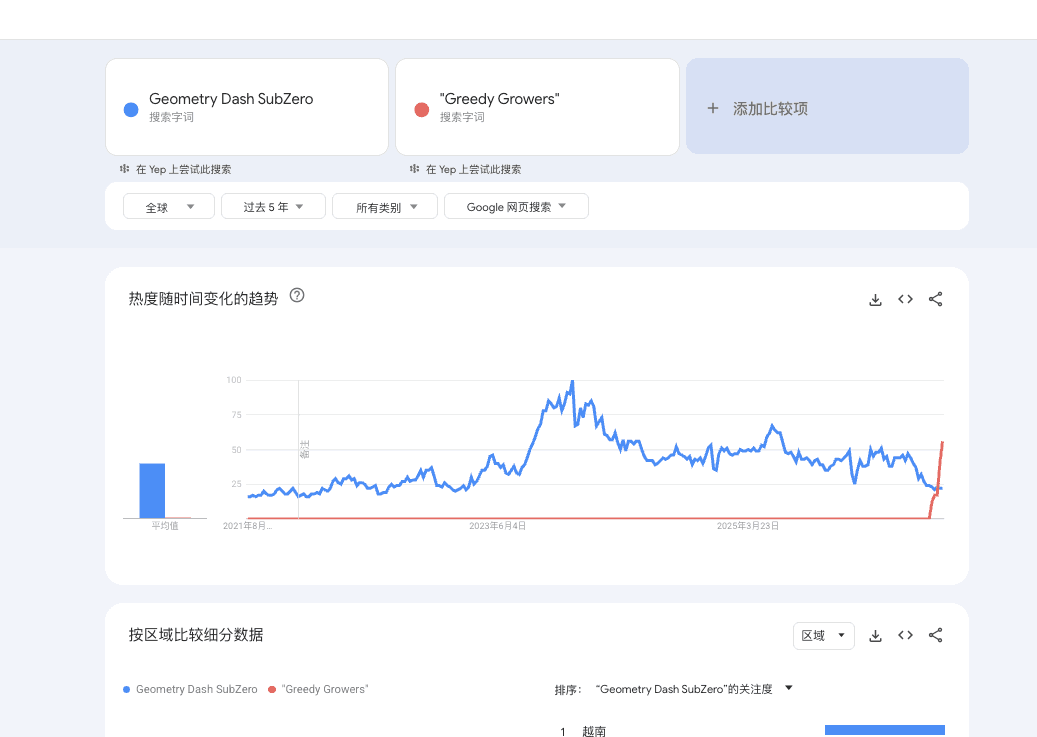This screenshot has height=737, width=1037.
Task: Open embed code for interest over time chart
Action: [x=905, y=299]
